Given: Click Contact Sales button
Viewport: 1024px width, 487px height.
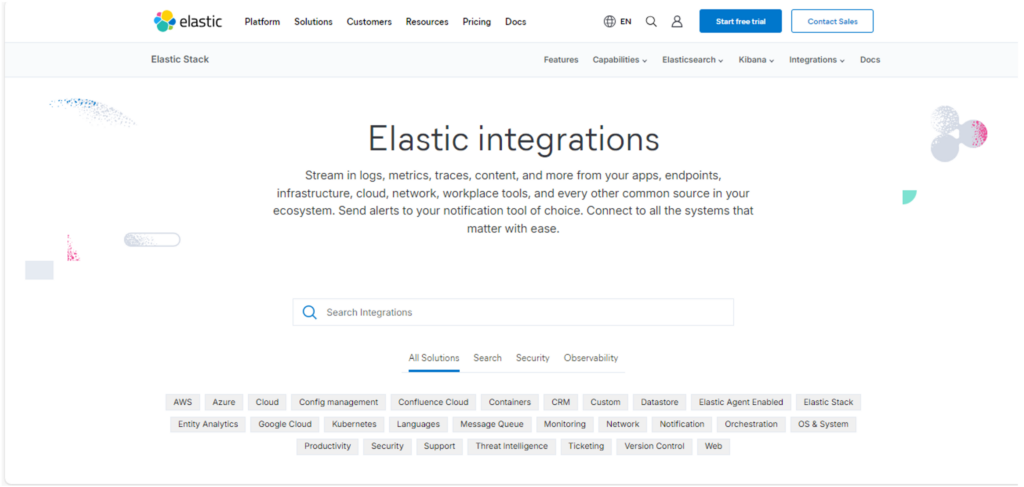Looking at the screenshot, I should coord(833,21).
